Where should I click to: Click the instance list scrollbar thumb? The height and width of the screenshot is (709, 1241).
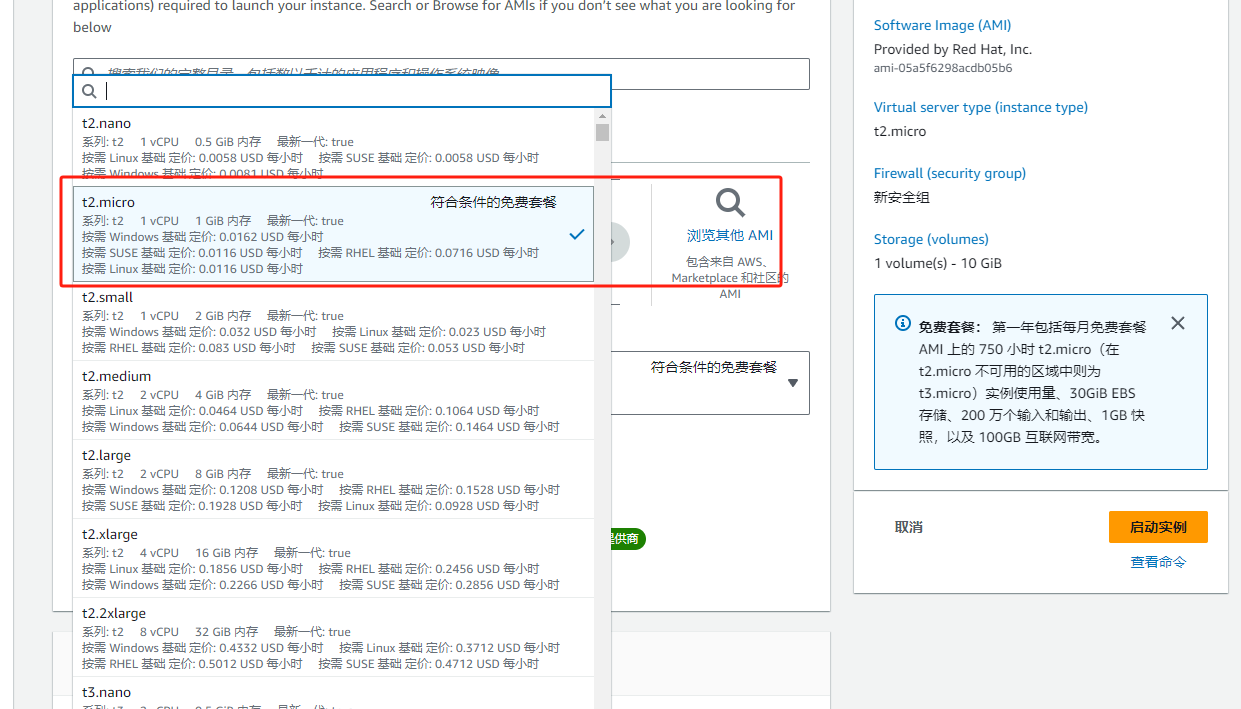[x=602, y=132]
